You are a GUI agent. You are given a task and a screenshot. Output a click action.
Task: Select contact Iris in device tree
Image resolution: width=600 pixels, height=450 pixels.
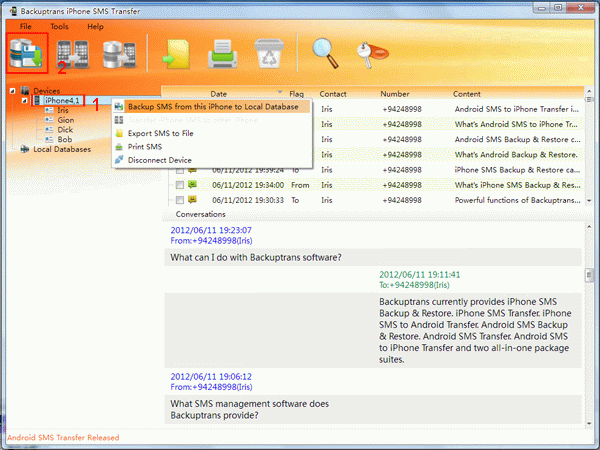click(63, 110)
